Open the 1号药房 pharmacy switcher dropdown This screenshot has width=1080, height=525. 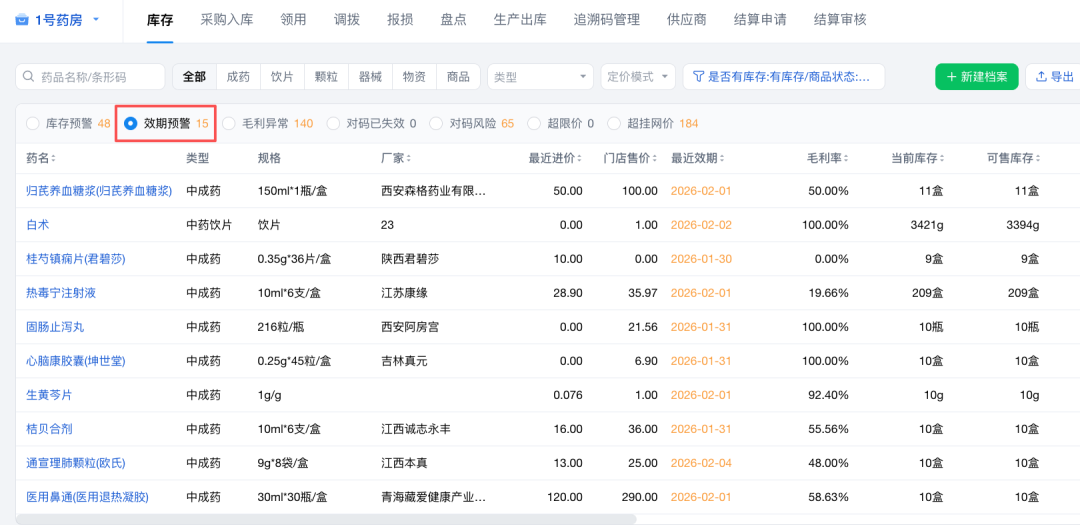[x=58, y=21]
